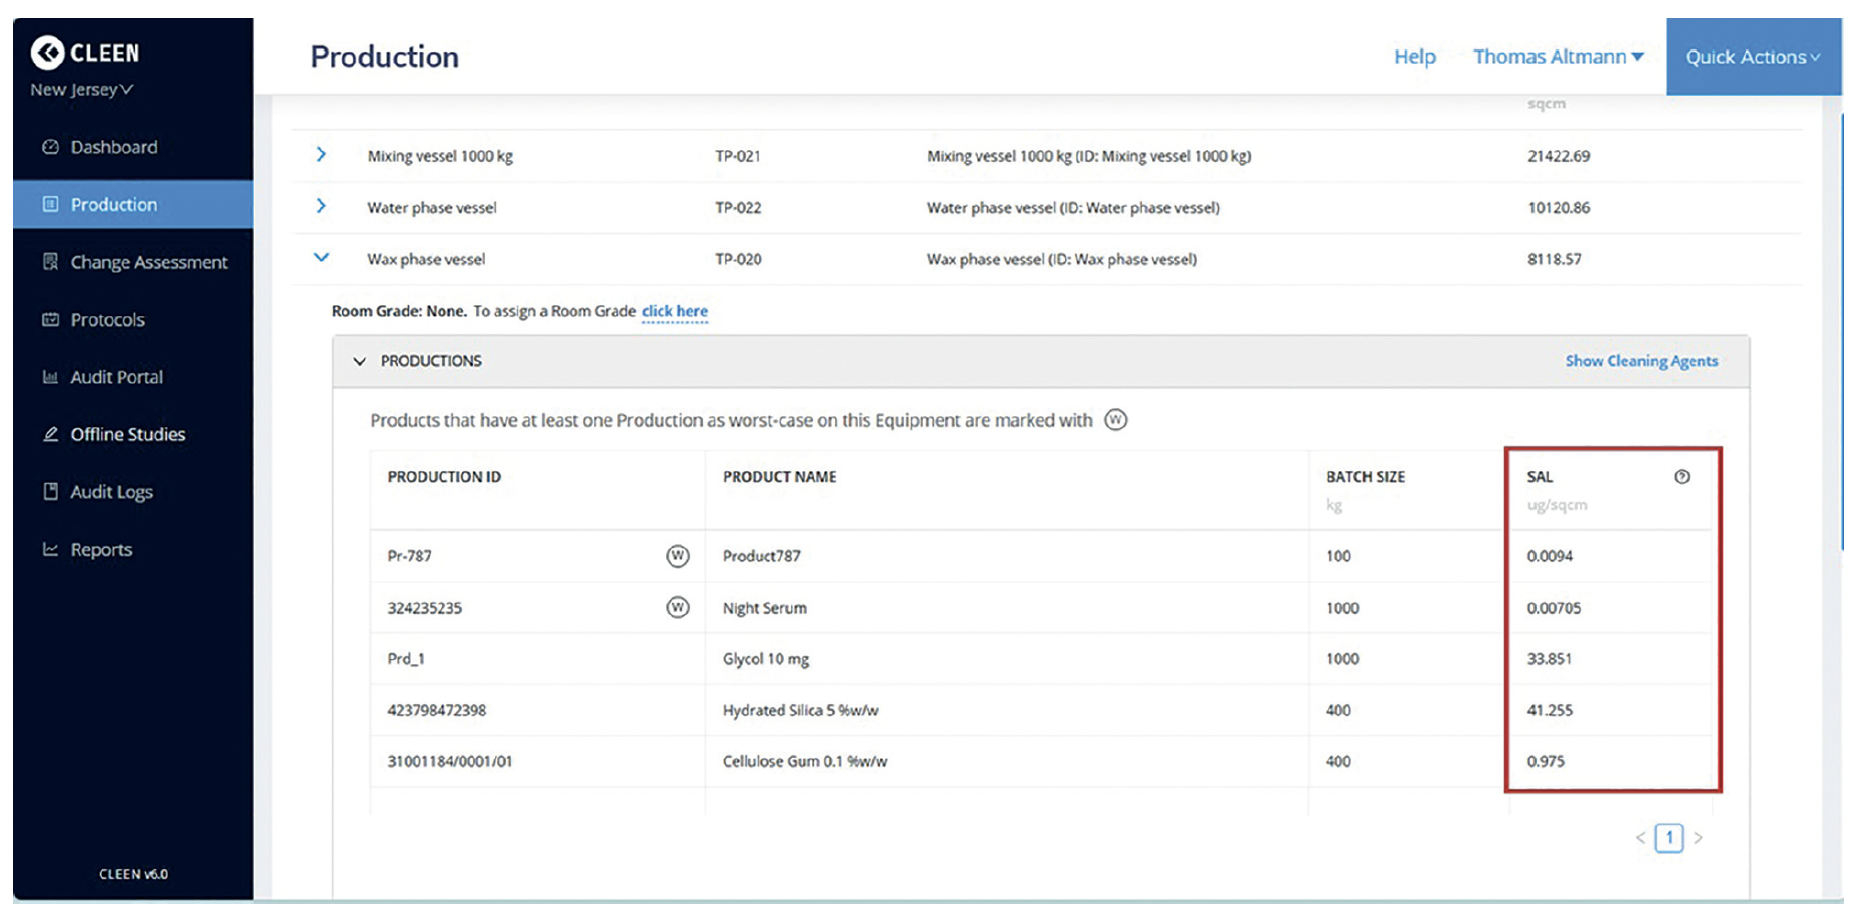Screen dimensions: 1862x918
Task: Click worst-case W marker for Pr-787
Action: (678, 556)
